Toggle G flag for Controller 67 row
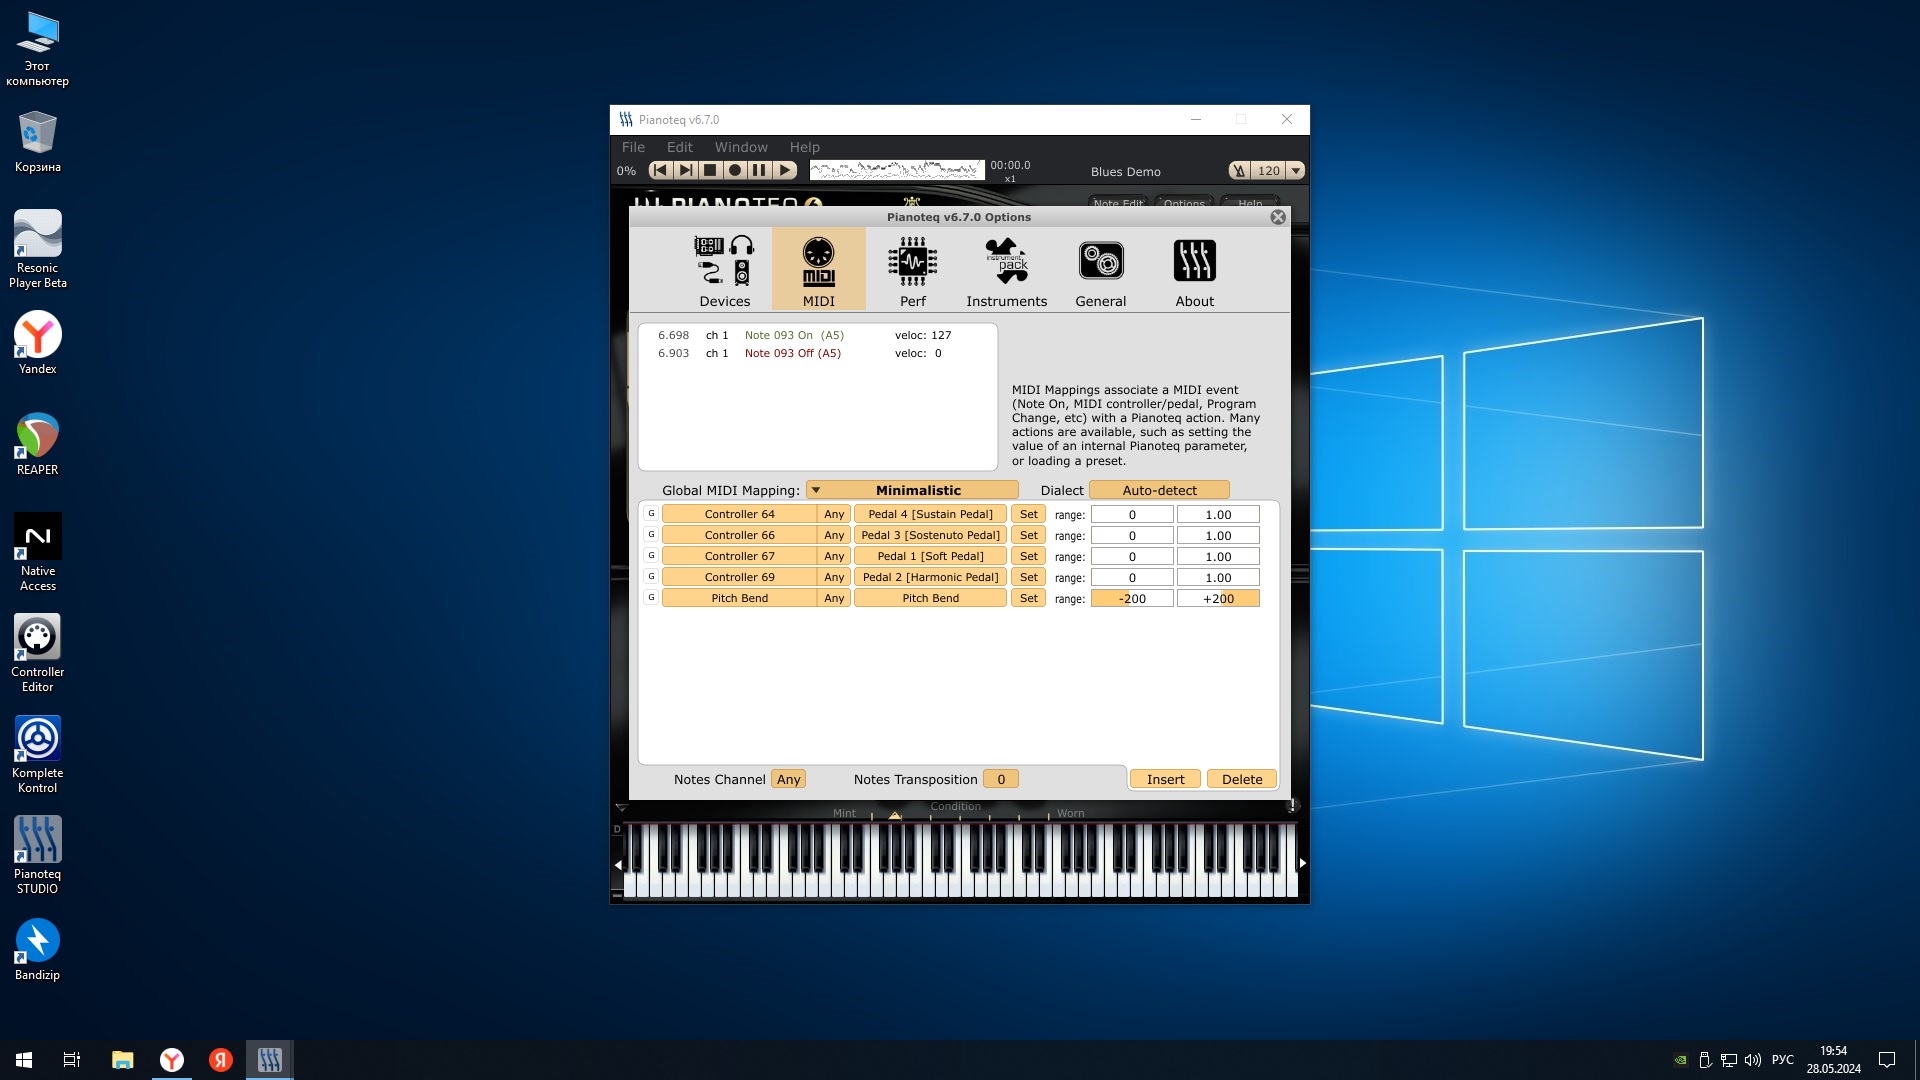The image size is (1920, 1080). pyautogui.click(x=651, y=556)
